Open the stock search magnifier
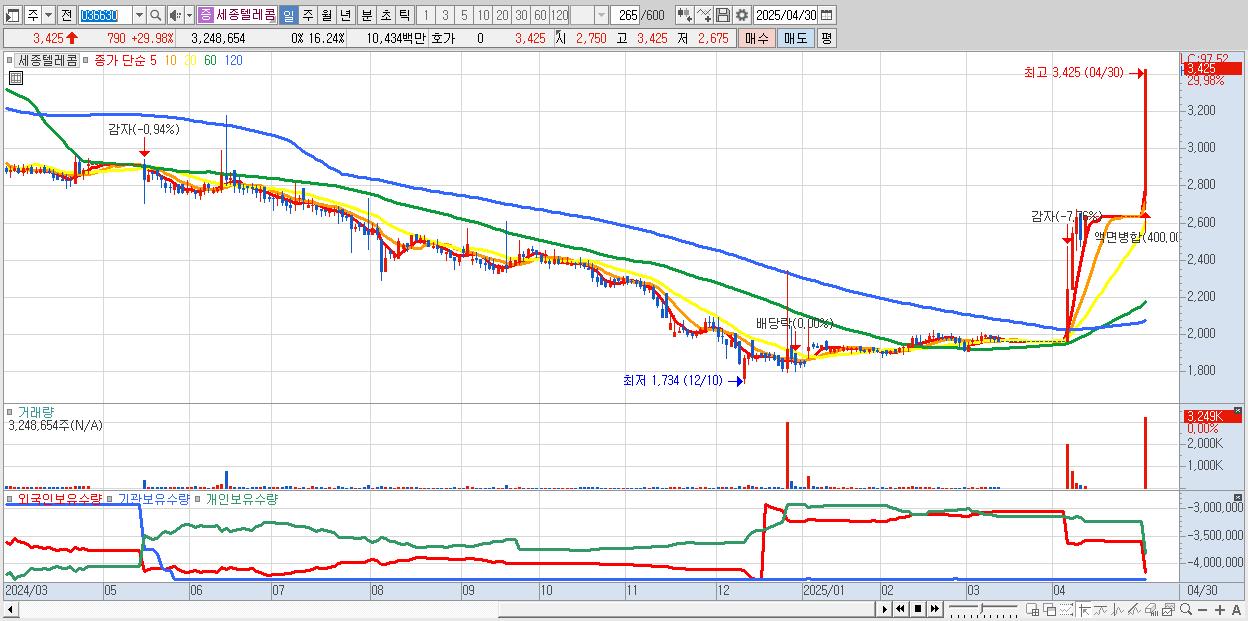The image size is (1248, 621). pyautogui.click(x=156, y=15)
